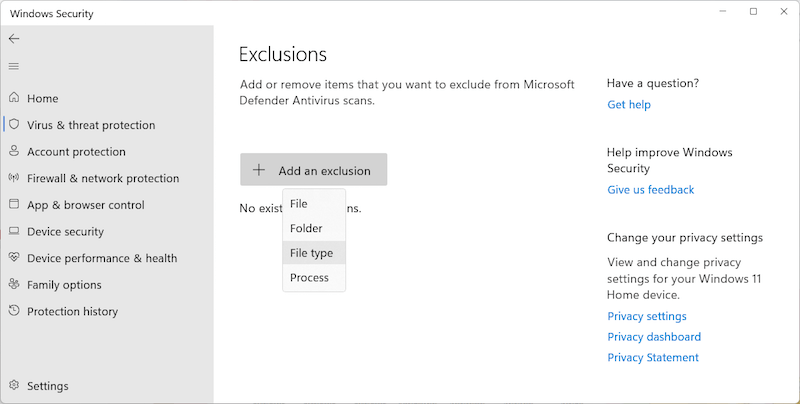Open Device performance & health section
800x404 pixels.
point(102,258)
